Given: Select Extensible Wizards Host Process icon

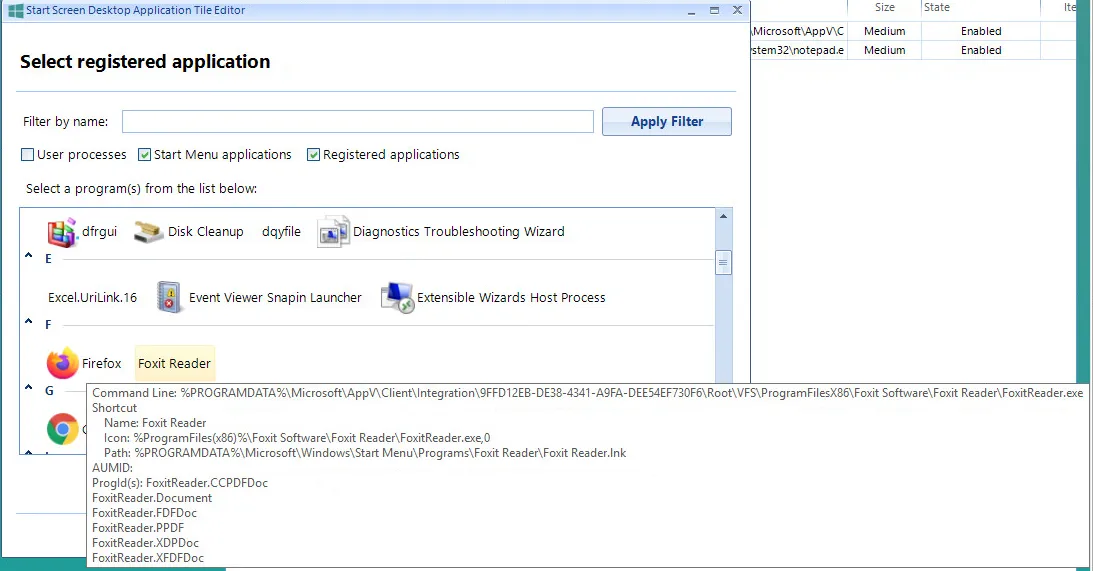Looking at the screenshot, I should [x=398, y=298].
